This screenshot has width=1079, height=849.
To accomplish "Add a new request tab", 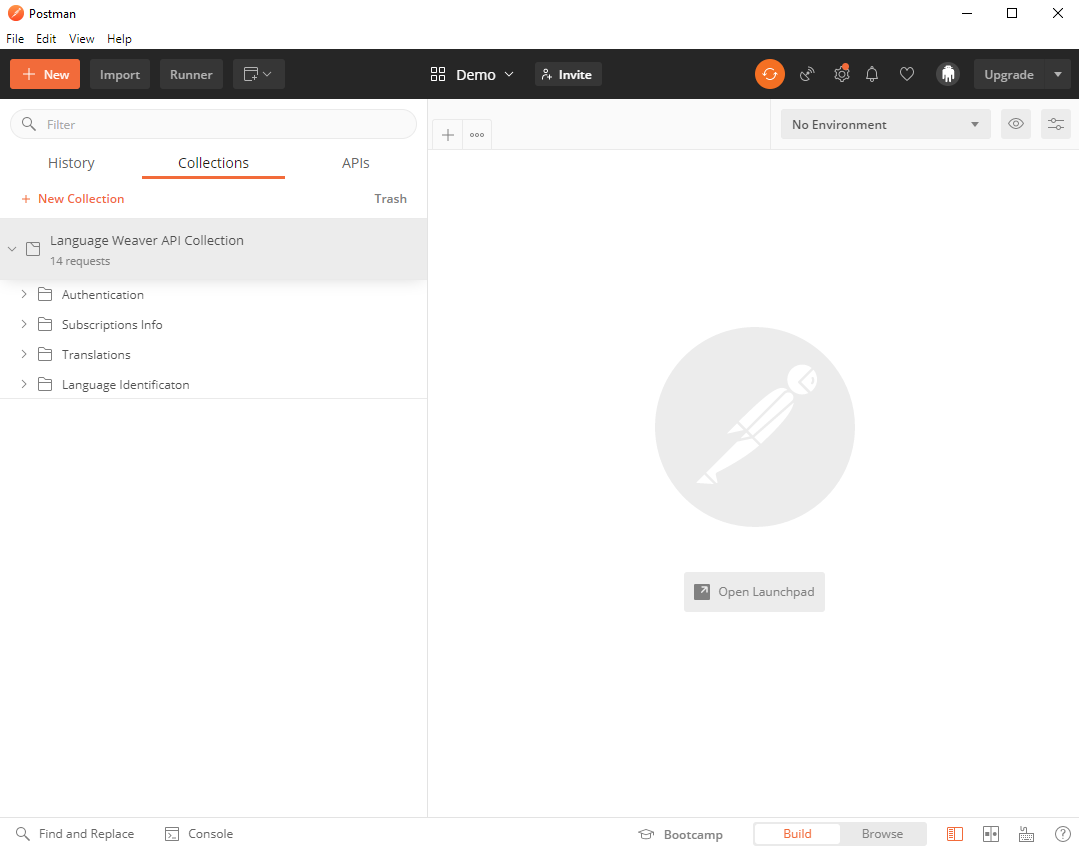I will 448,135.
